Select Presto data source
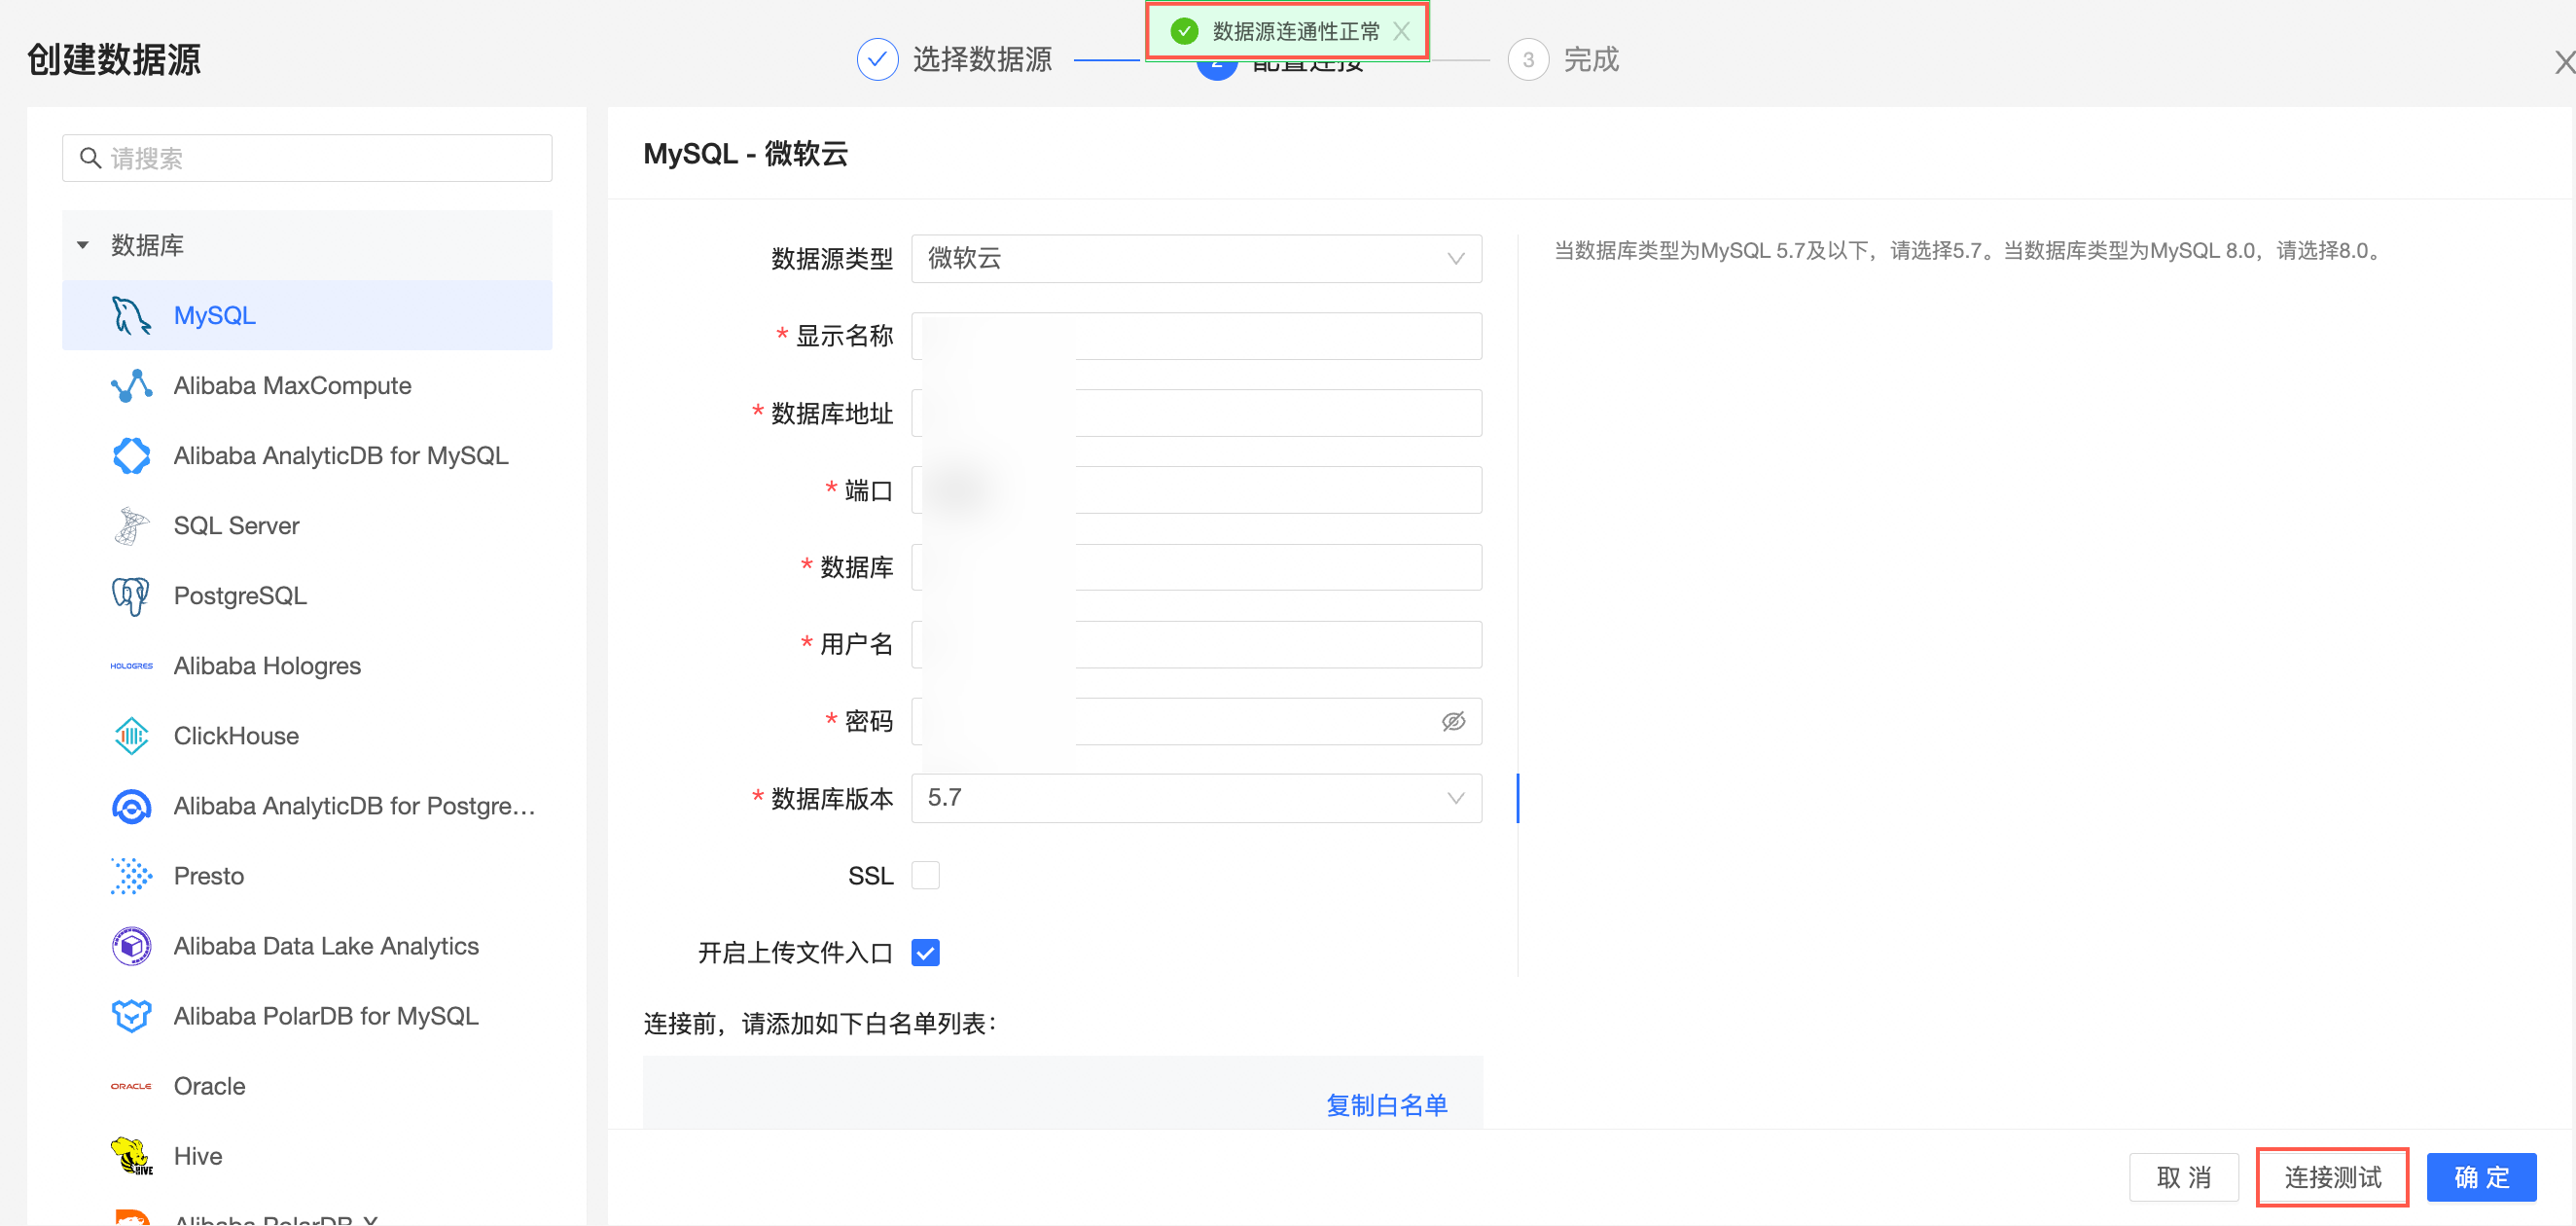Screen dimensions: 2576x1226 point(306,876)
